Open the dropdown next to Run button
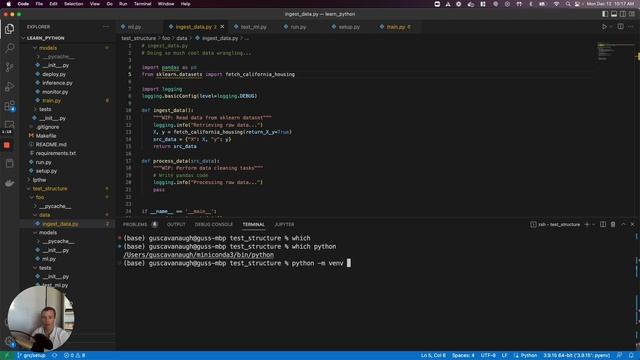The width and height of the screenshot is (640, 360). pyautogui.click(x=611, y=27)
